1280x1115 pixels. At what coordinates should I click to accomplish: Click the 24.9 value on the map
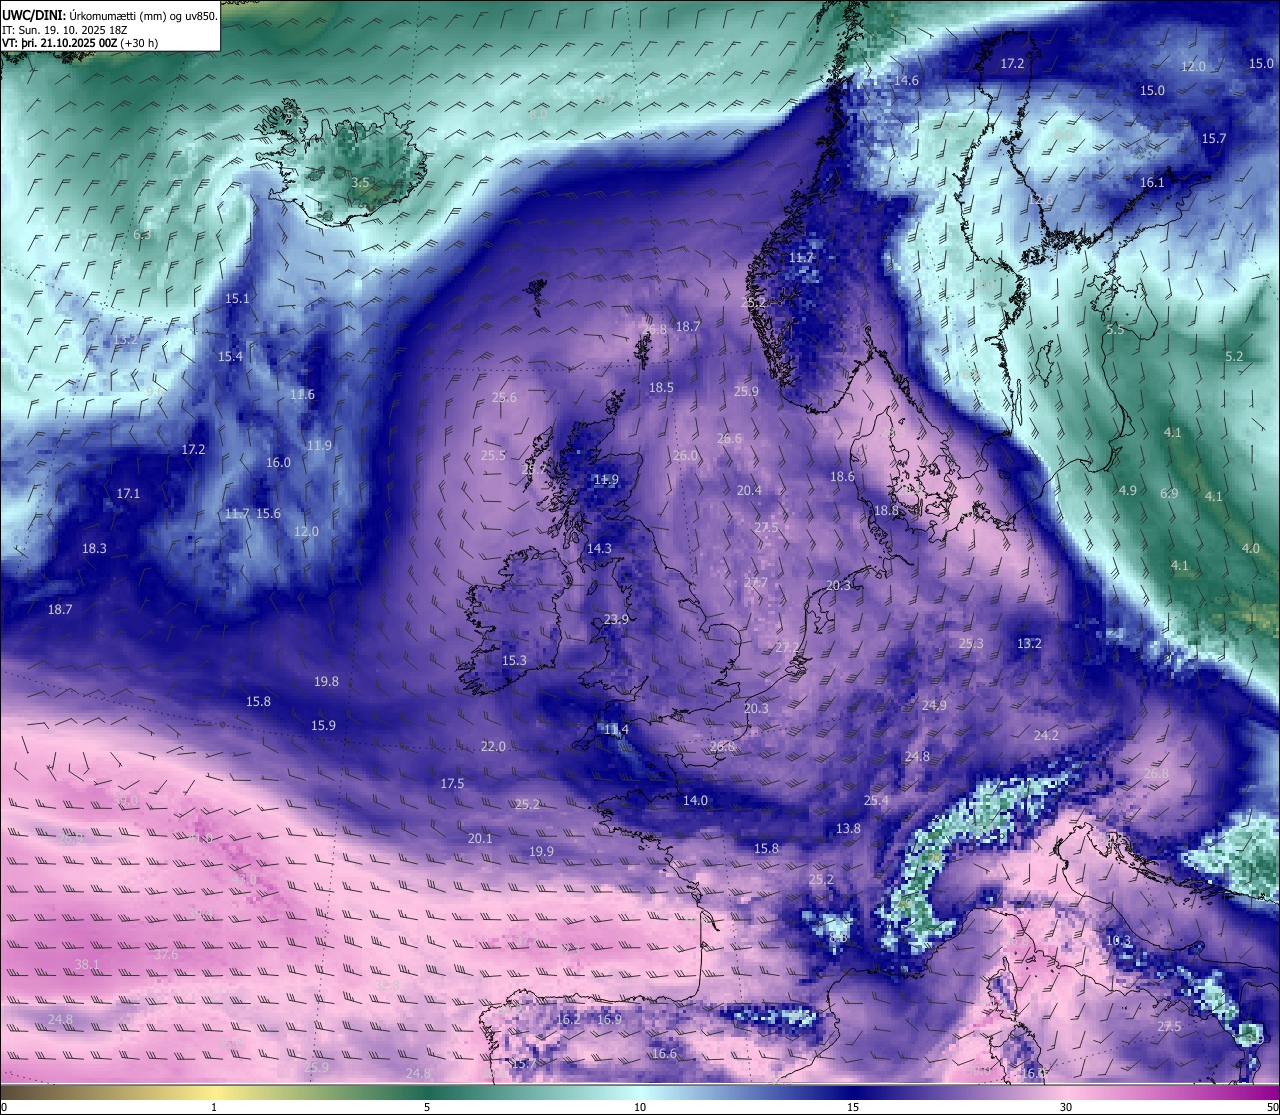tap(934, 705)
